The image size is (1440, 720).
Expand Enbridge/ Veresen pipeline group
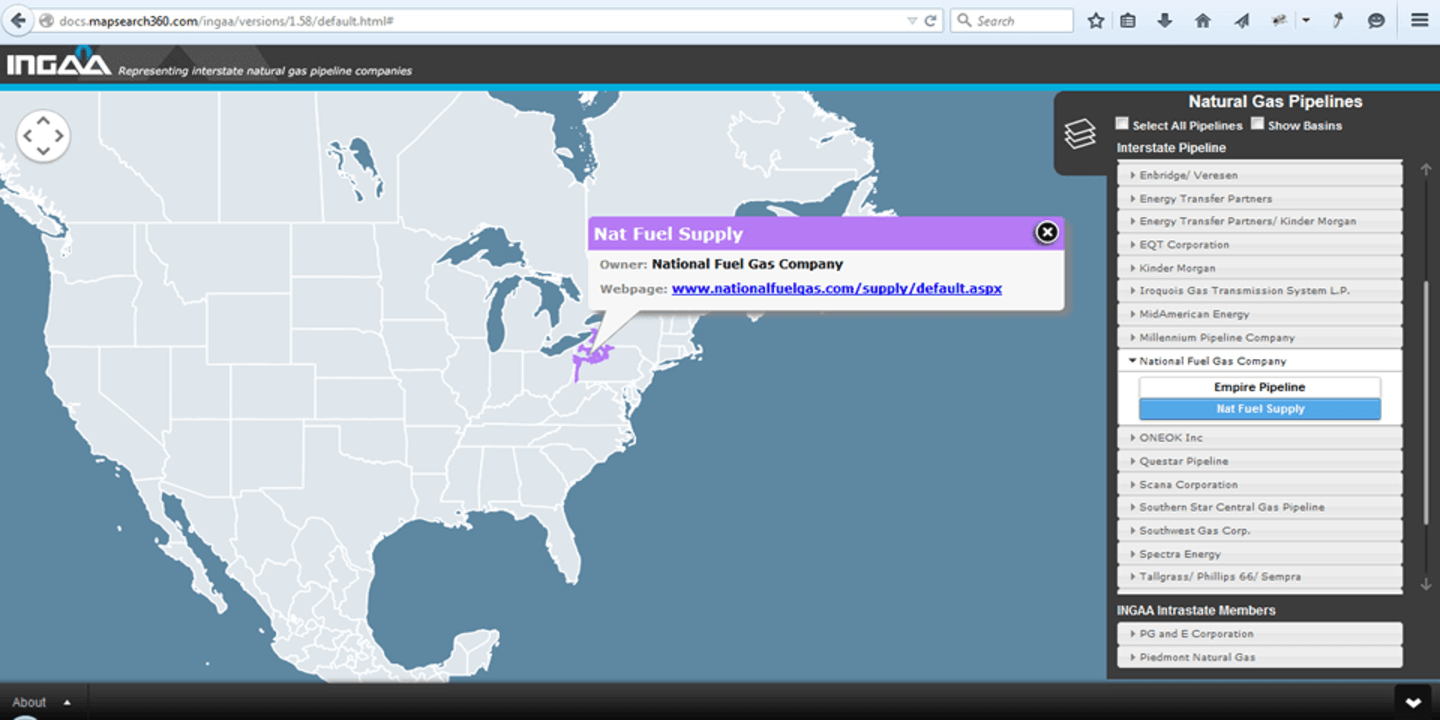click(x=1259, y=175)
